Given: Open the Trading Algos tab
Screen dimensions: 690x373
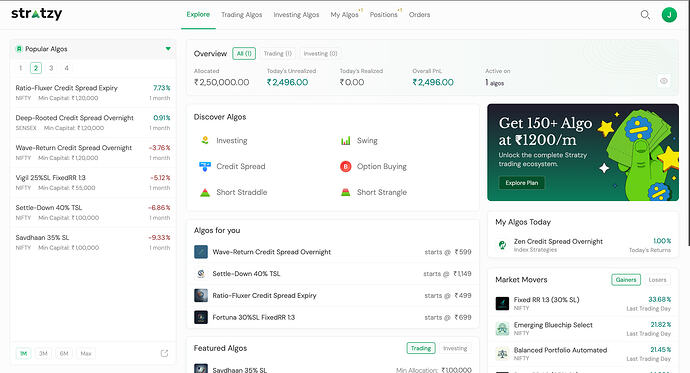Looking at the screenshot, I should pos(242,15).
